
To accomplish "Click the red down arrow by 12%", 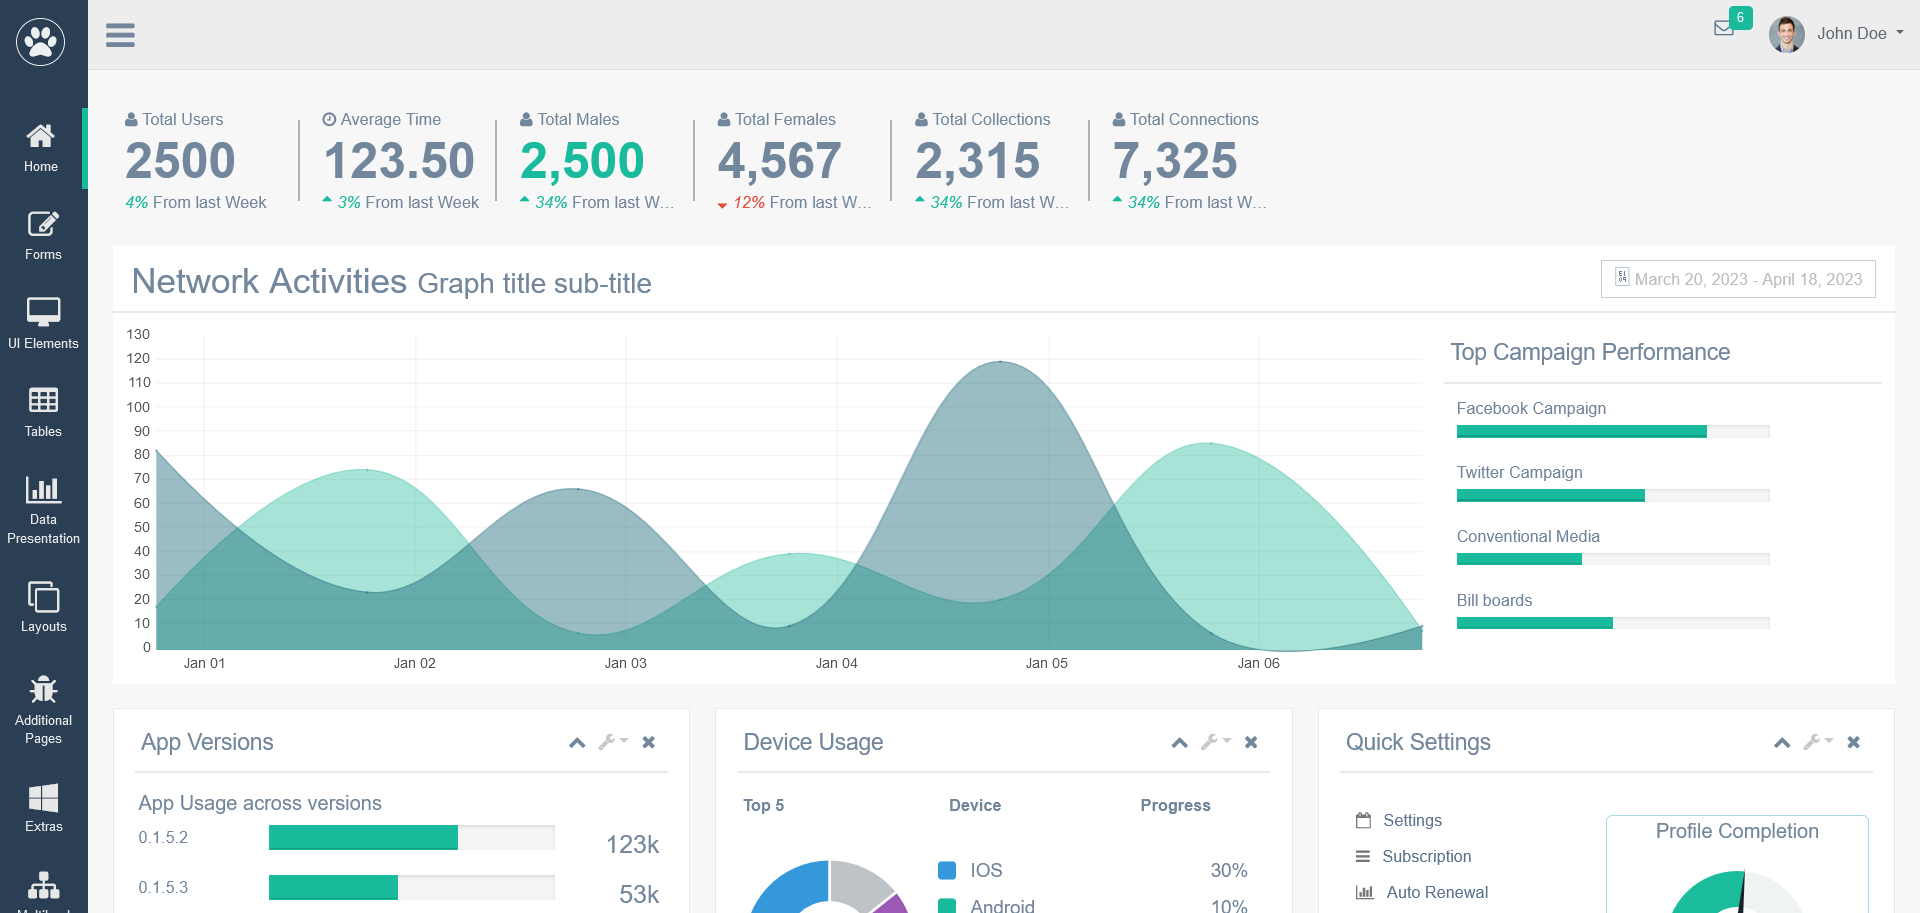I will click(x=722, y=205).
